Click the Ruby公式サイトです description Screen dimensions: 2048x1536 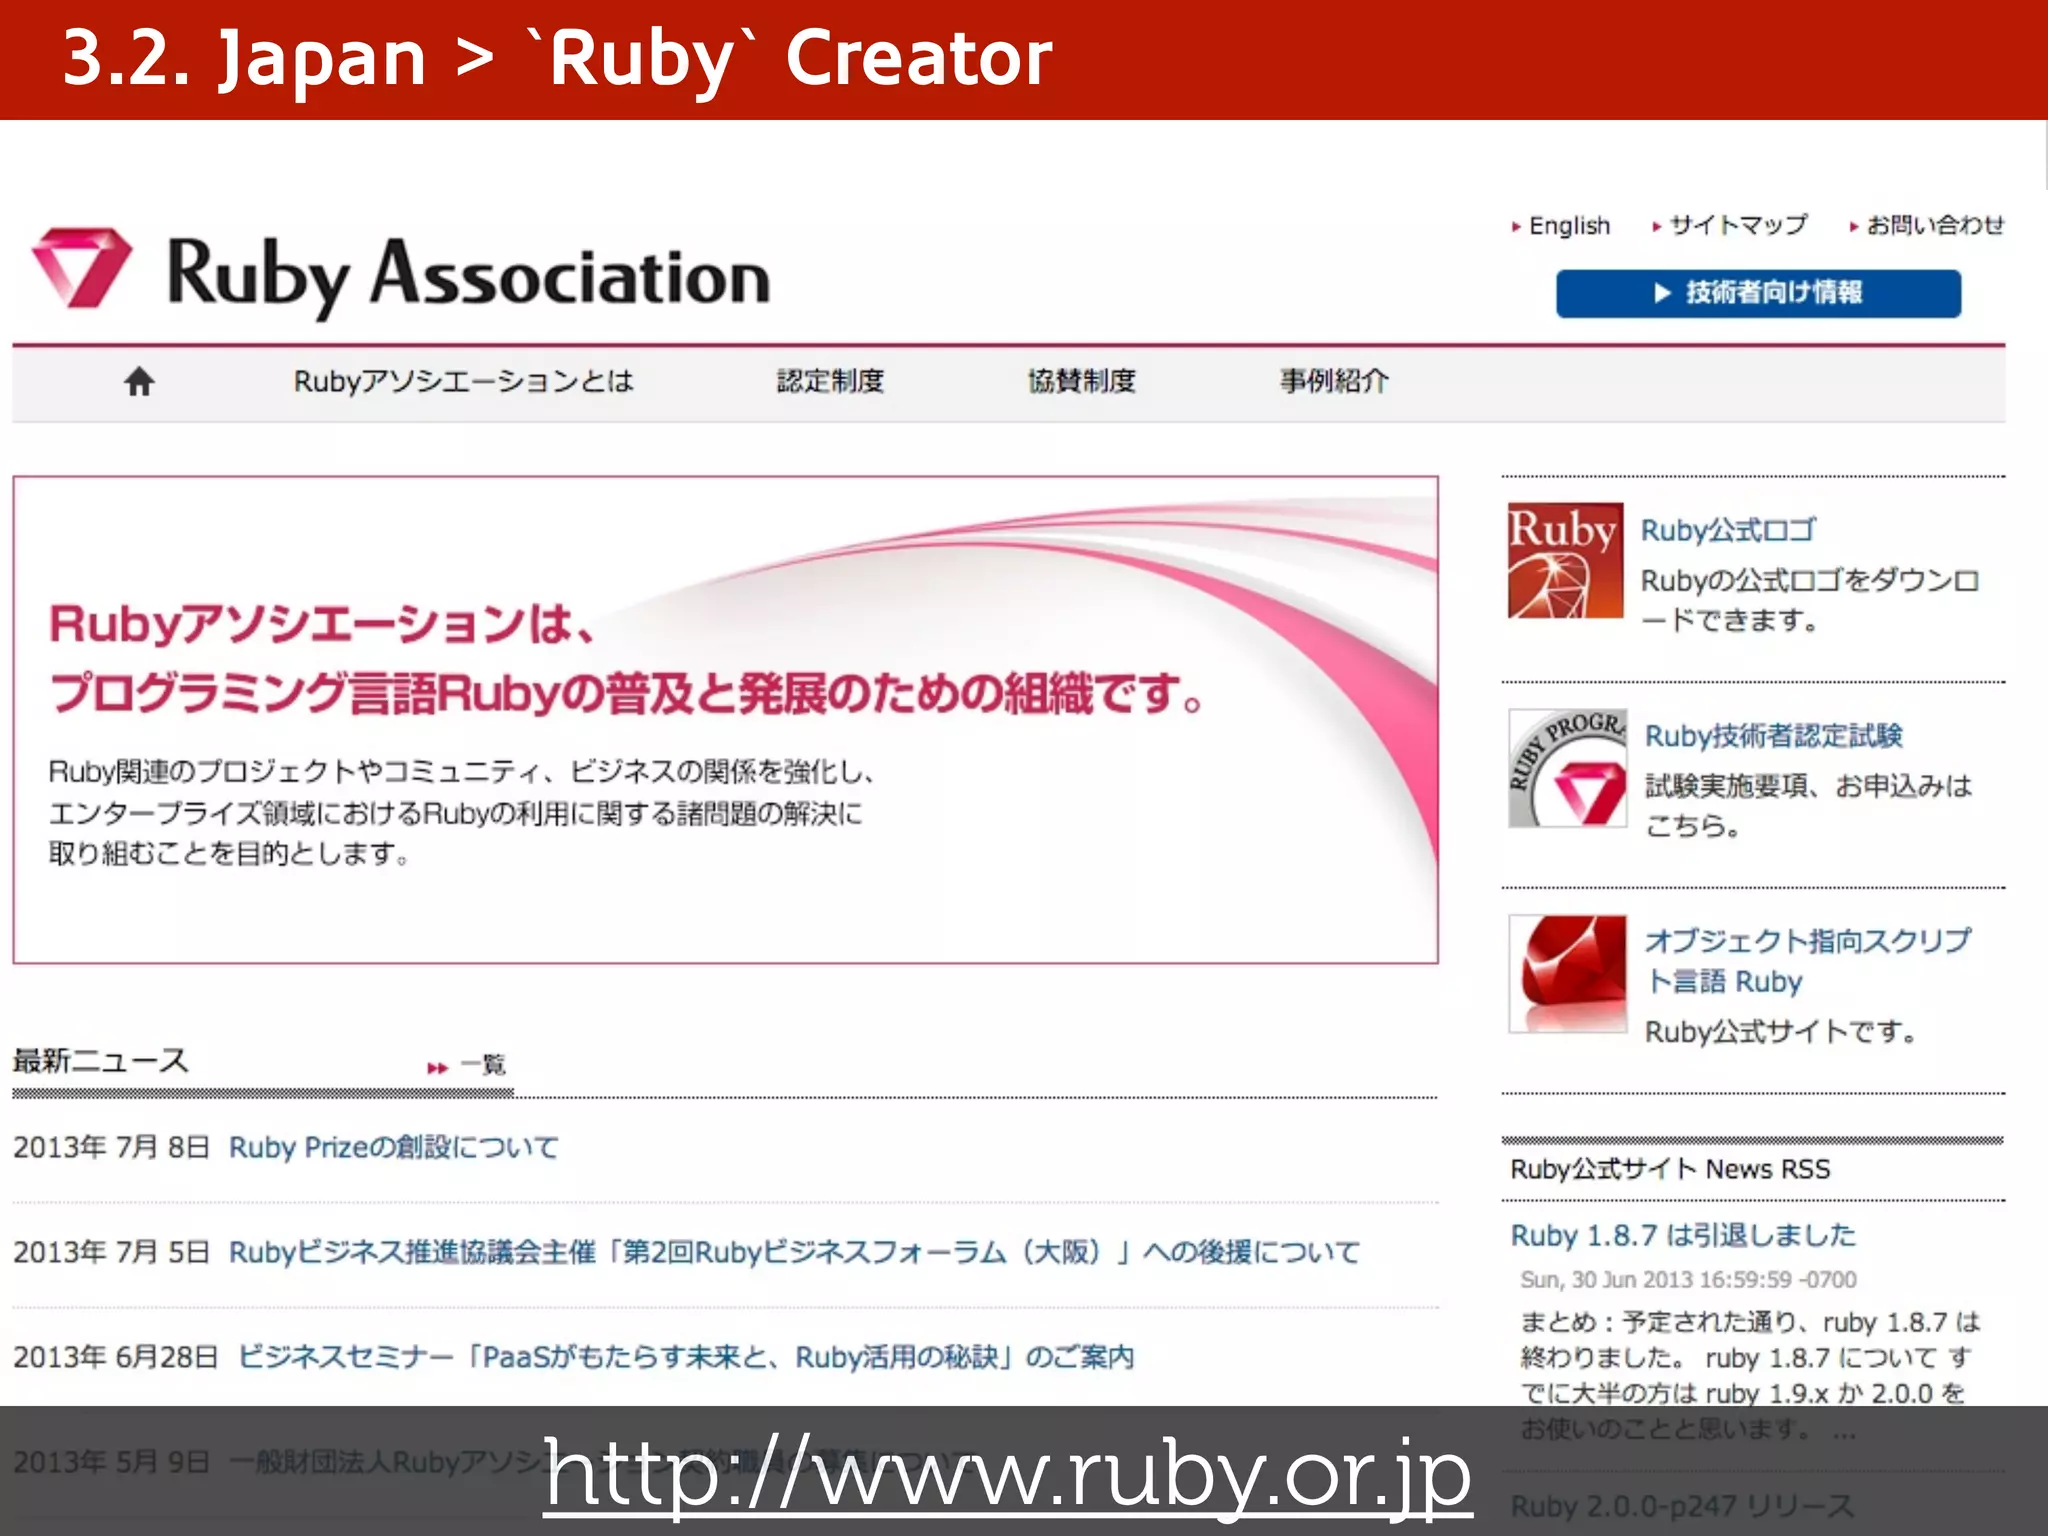(1780, 1032)
